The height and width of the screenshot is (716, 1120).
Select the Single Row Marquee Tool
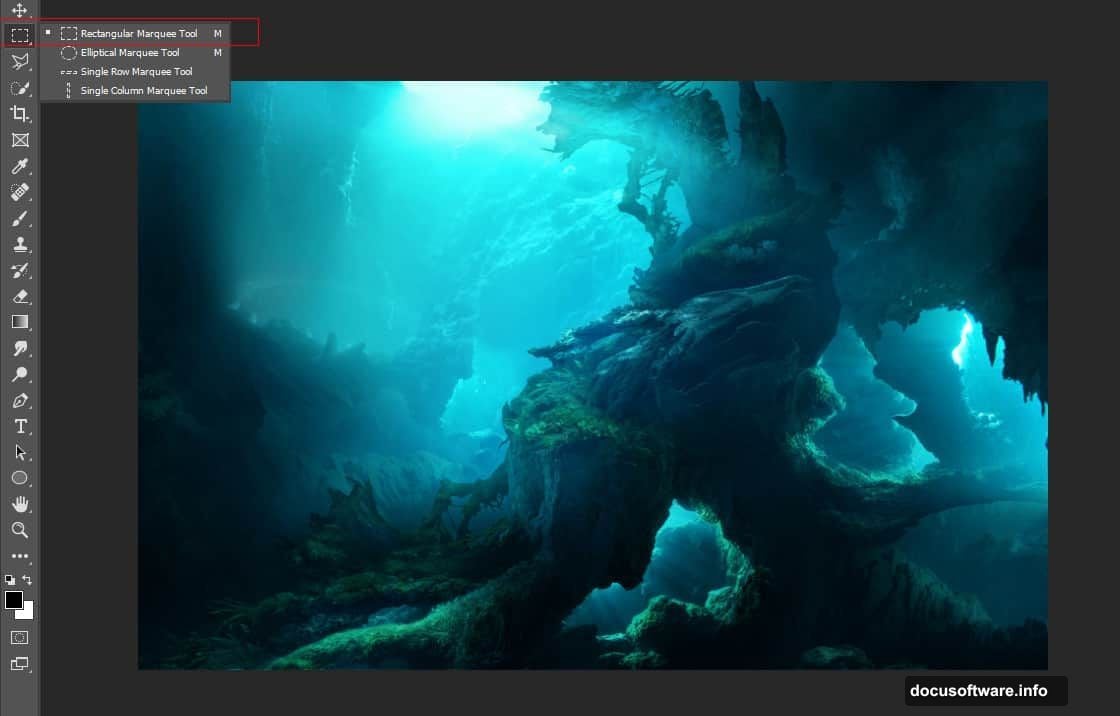pyautogui.click(x=136, y=71)
